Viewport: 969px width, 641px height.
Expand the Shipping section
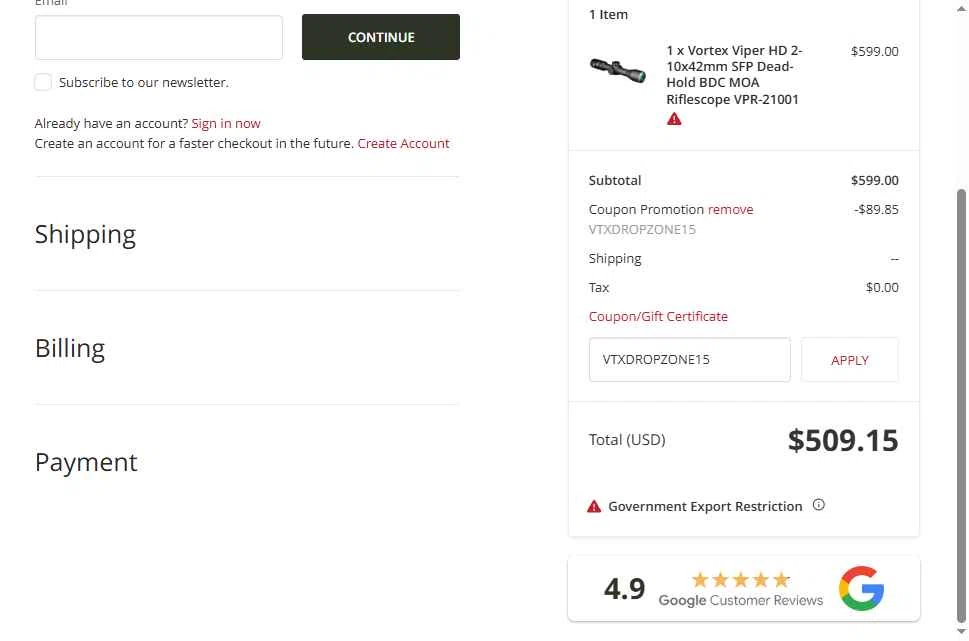coord(85,234)
